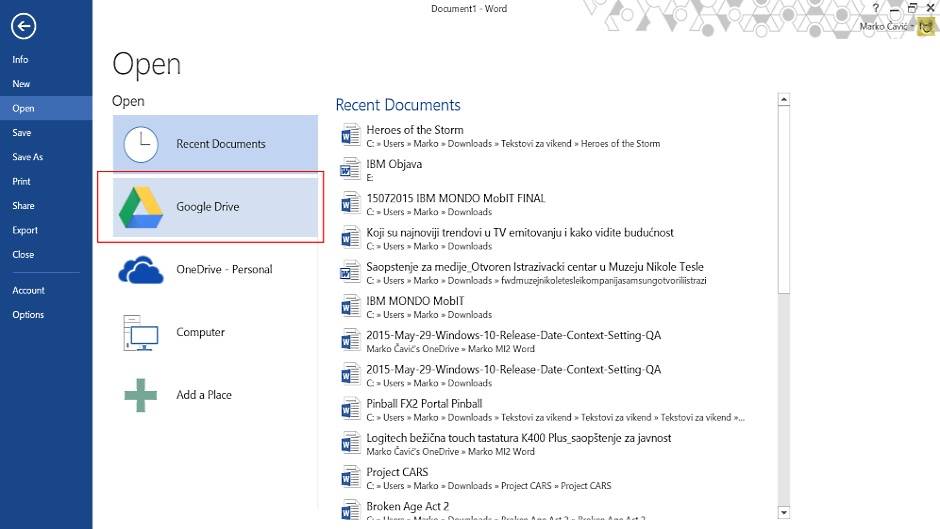The height and width of the screenshot is (529, 940).
Task: Click the Recent Documents clock icon
Action: coord(140,144)
